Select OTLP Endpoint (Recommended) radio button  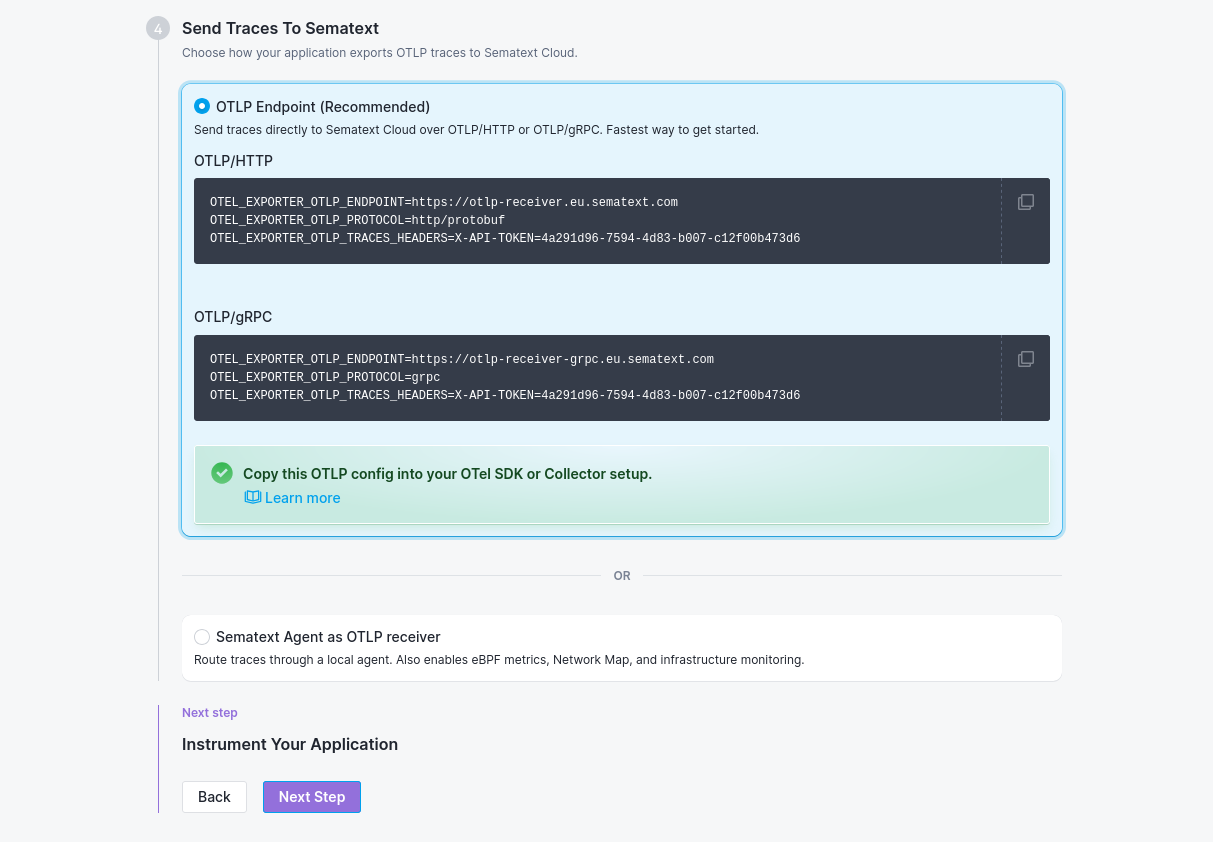202,106
